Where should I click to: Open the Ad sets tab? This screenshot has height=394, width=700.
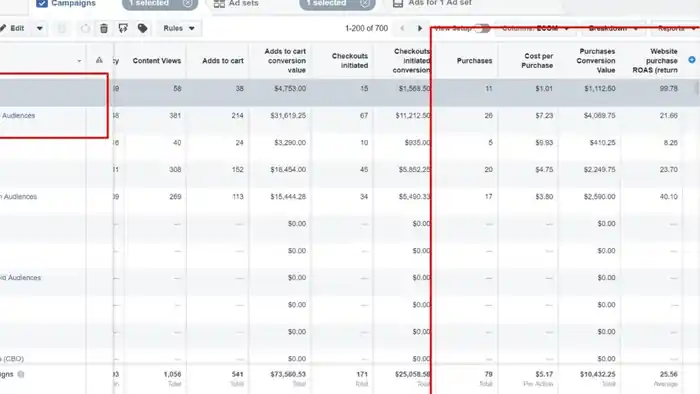[243, 3]
